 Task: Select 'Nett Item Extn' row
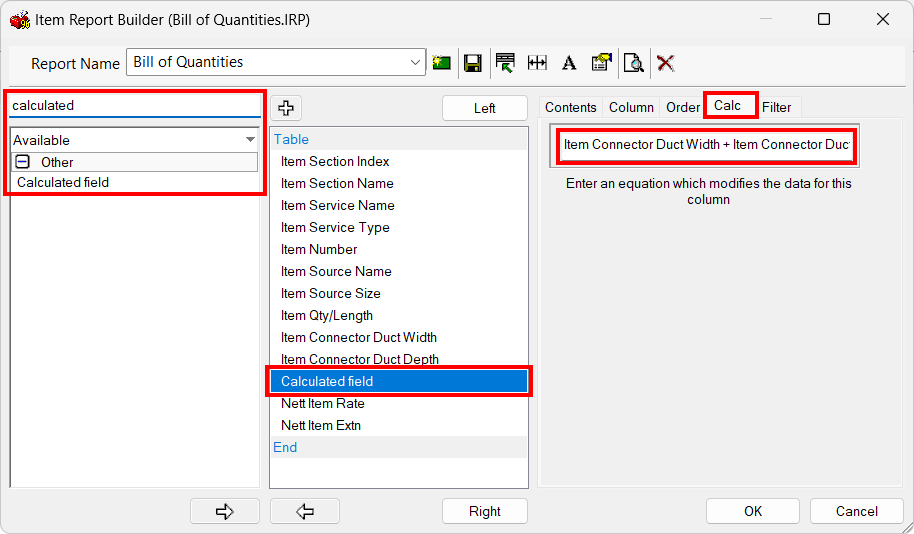point(399,426)
